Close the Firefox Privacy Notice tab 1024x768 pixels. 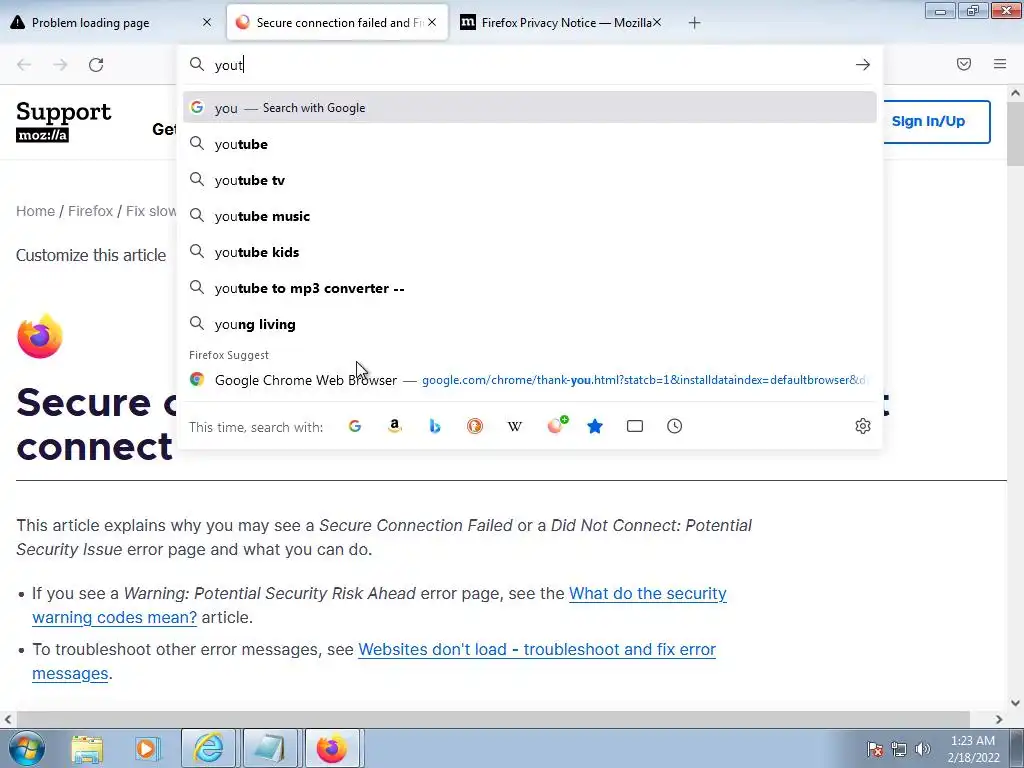click(657, 22)
